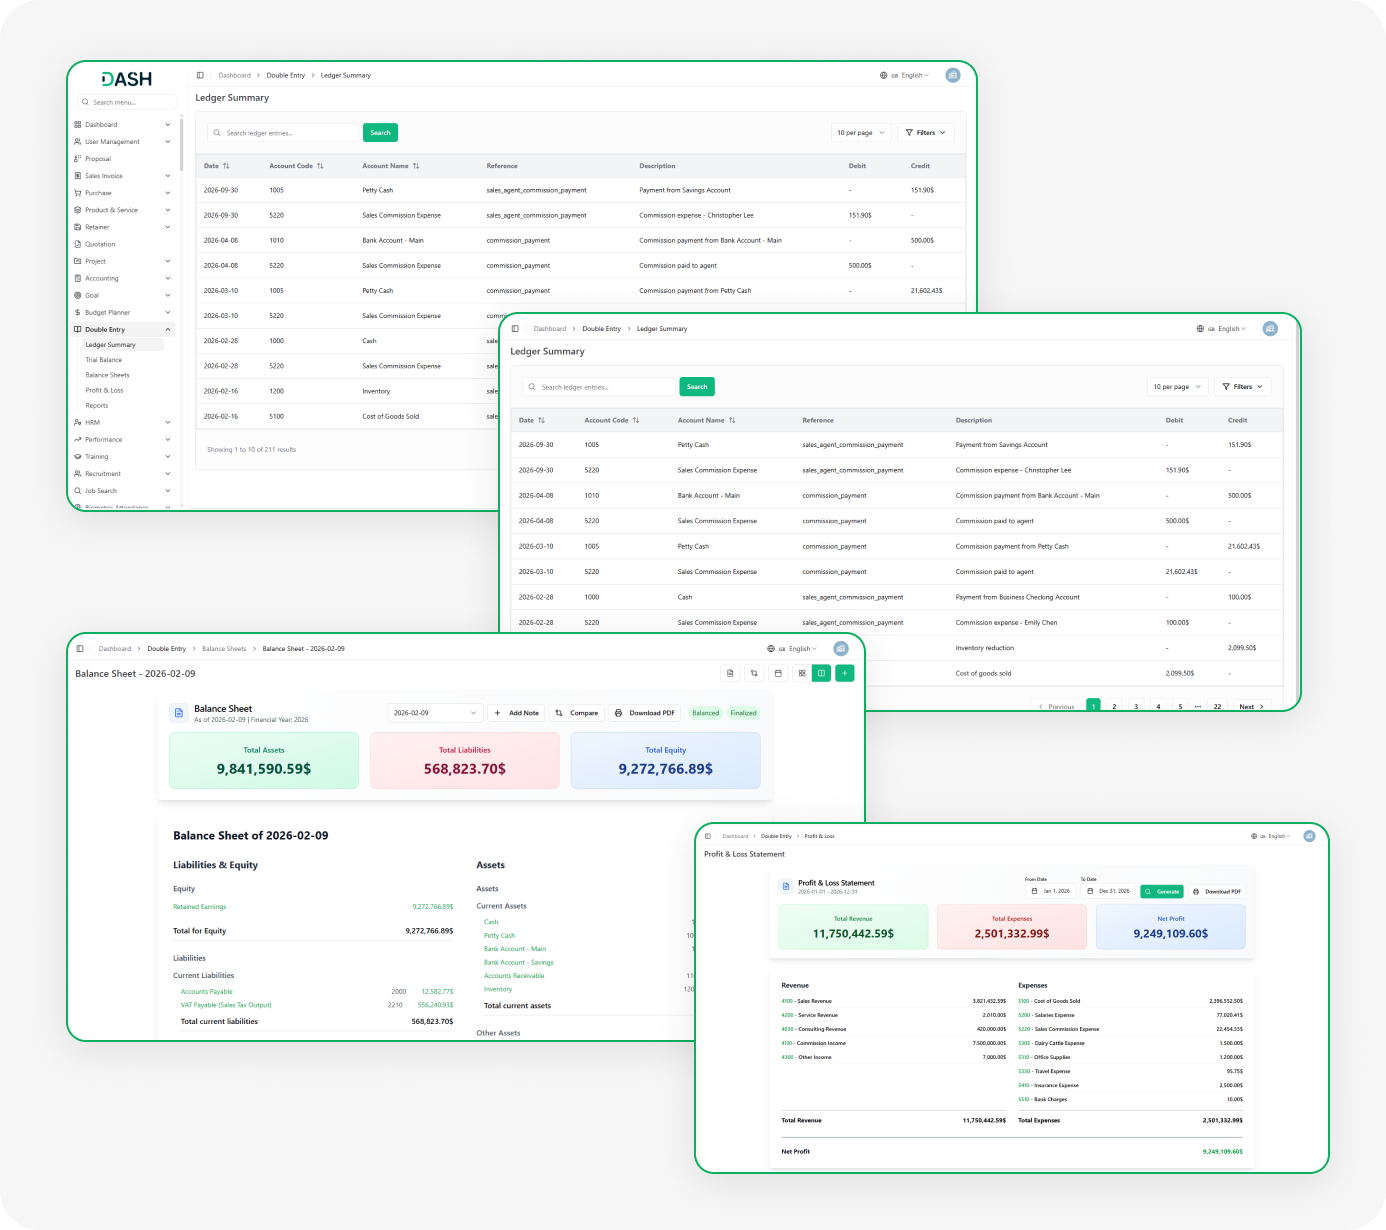Open Balance Sheets in the sidebar
1386x1230 pixels.
coord(107,375)
